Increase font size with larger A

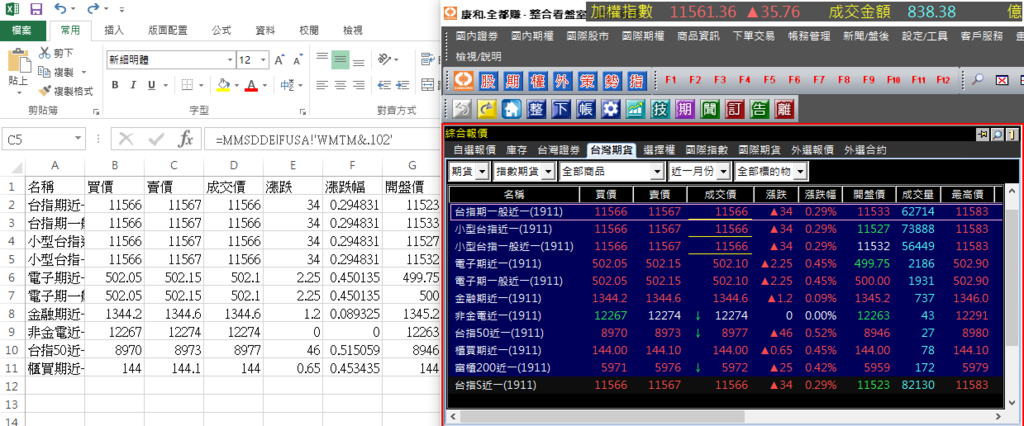(x=280, y=60)
